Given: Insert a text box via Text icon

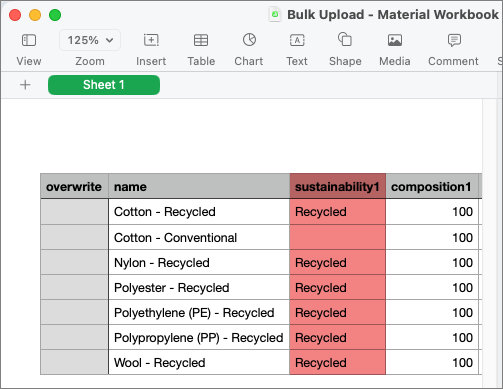Looking at the screenshot, I should click(x=297, y=40).
